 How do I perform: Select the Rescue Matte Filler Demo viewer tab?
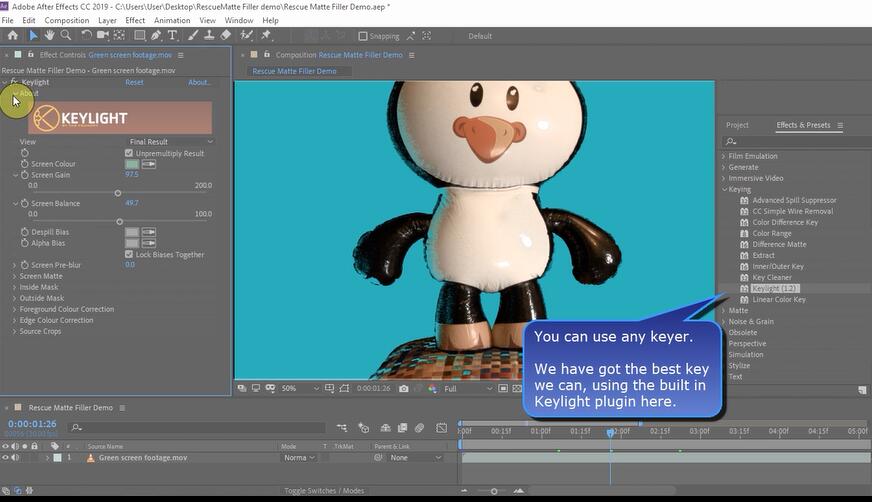point(294,71)
